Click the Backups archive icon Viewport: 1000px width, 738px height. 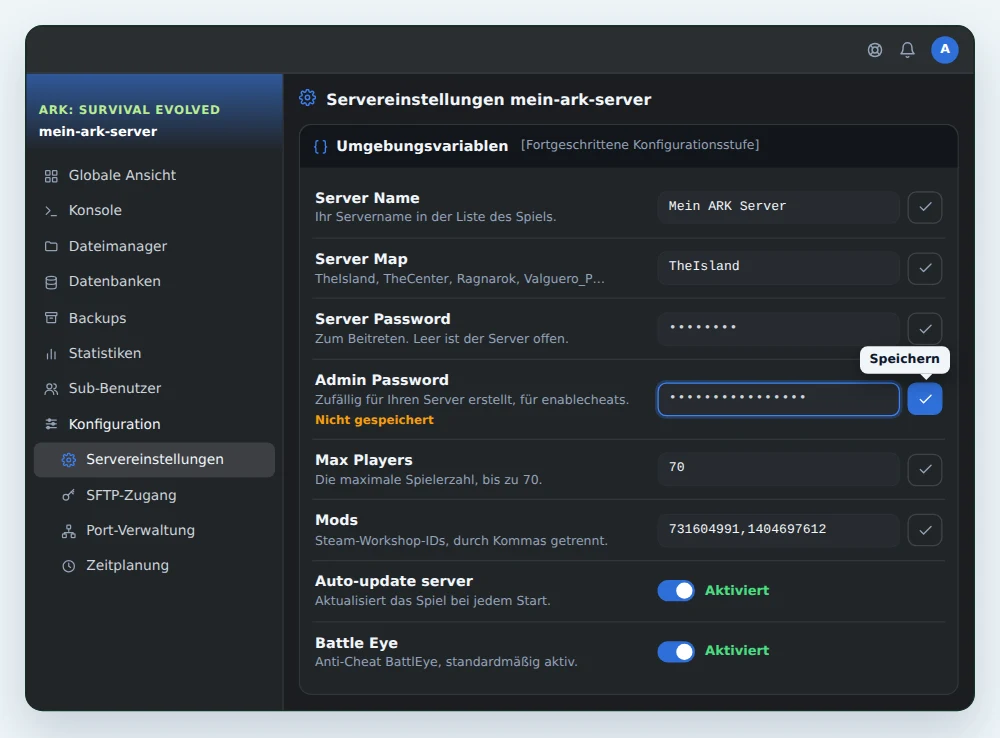coord(51,318)
